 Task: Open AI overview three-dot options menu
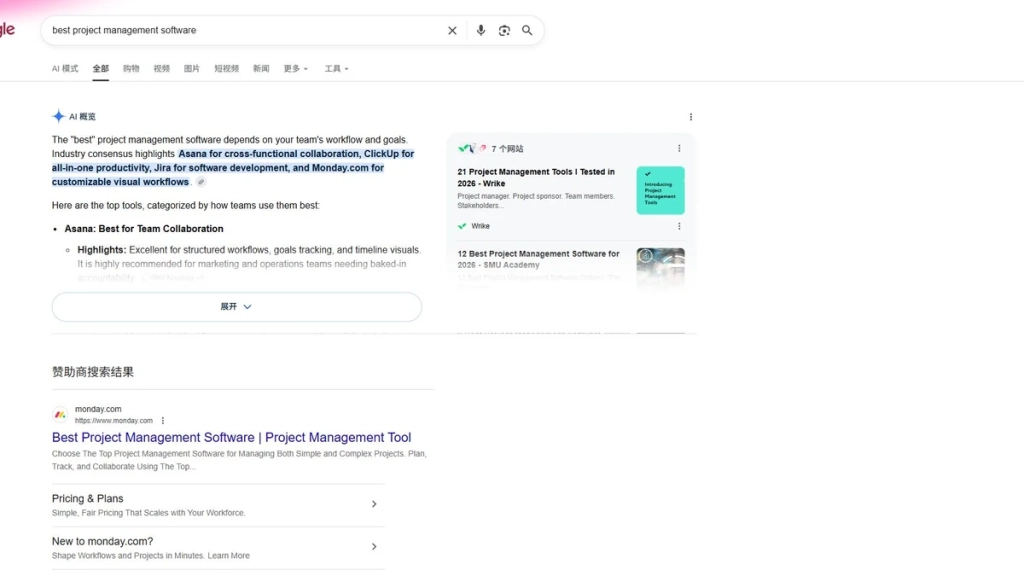pos(691,117)
